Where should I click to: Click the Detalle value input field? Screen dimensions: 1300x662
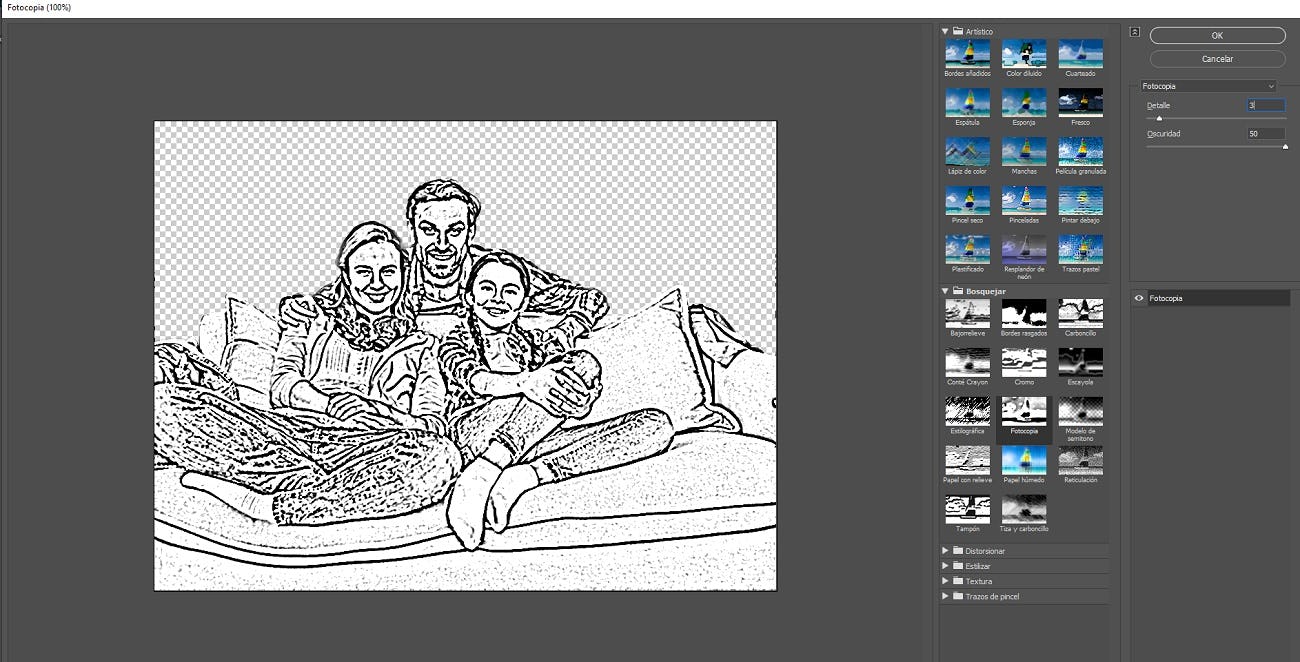coord(1265,105)
